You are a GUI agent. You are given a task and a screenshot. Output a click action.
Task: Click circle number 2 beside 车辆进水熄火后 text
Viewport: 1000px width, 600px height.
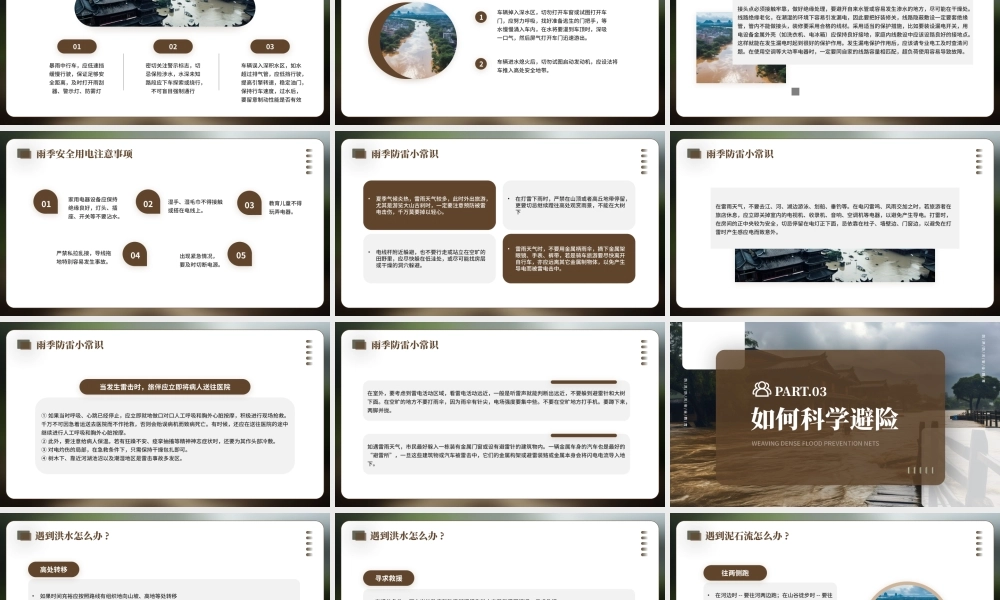tap(481, 64)
